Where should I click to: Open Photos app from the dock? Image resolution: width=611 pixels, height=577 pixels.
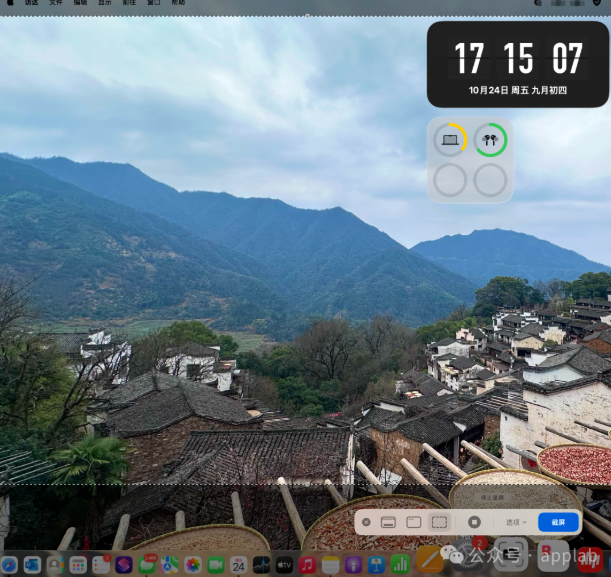(193, 565)
